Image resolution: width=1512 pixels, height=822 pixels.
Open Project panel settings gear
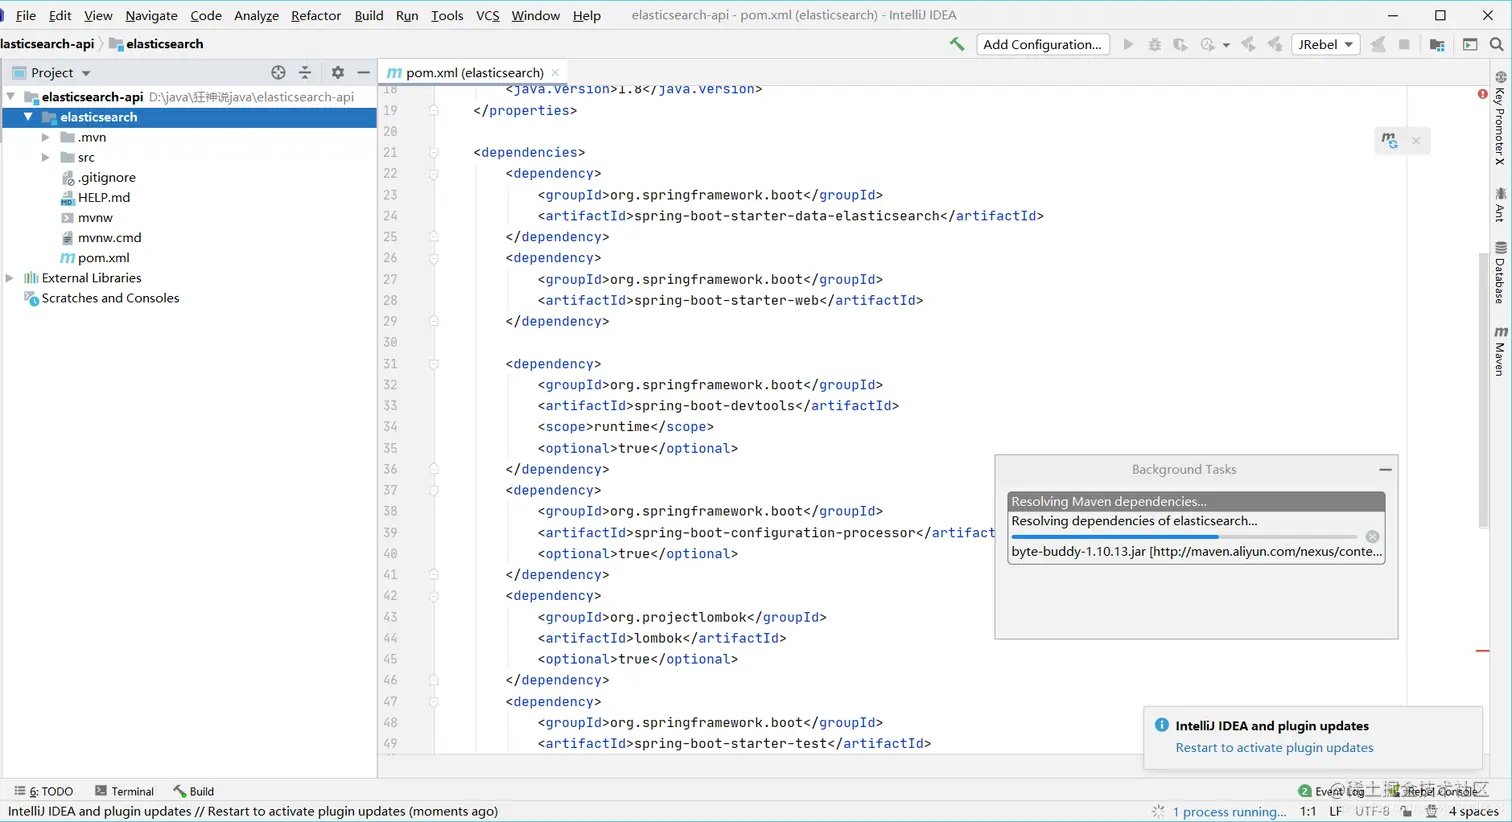(x=337, y=72)
